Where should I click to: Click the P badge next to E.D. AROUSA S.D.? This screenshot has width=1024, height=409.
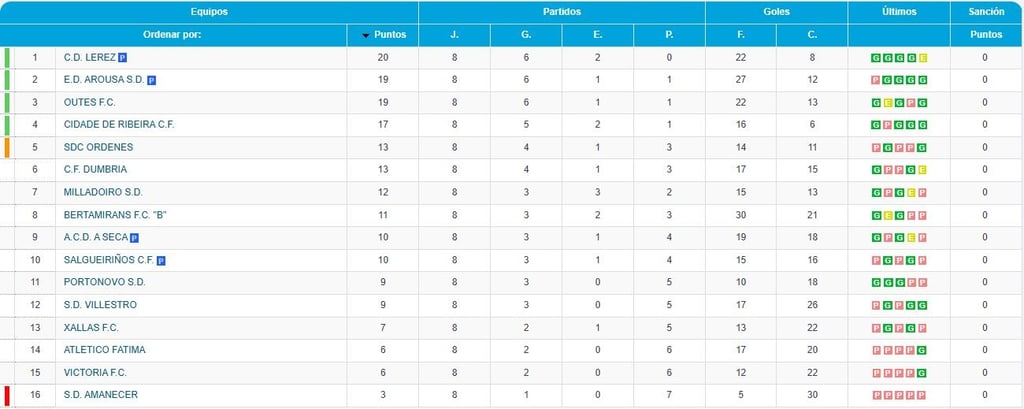152,80
